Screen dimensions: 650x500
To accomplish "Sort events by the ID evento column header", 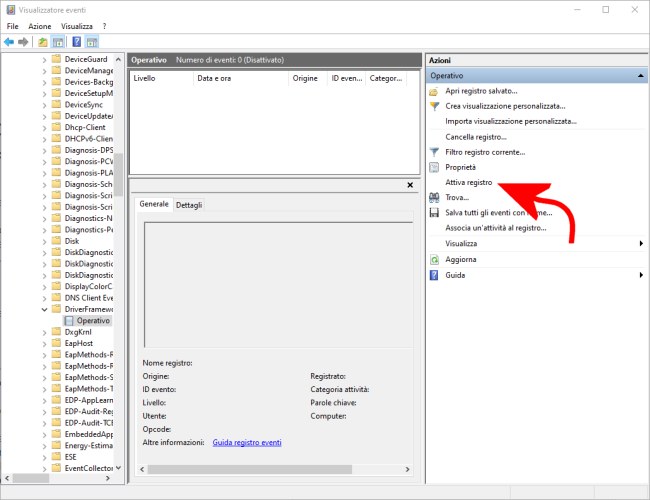I will [x=347, y=78].
